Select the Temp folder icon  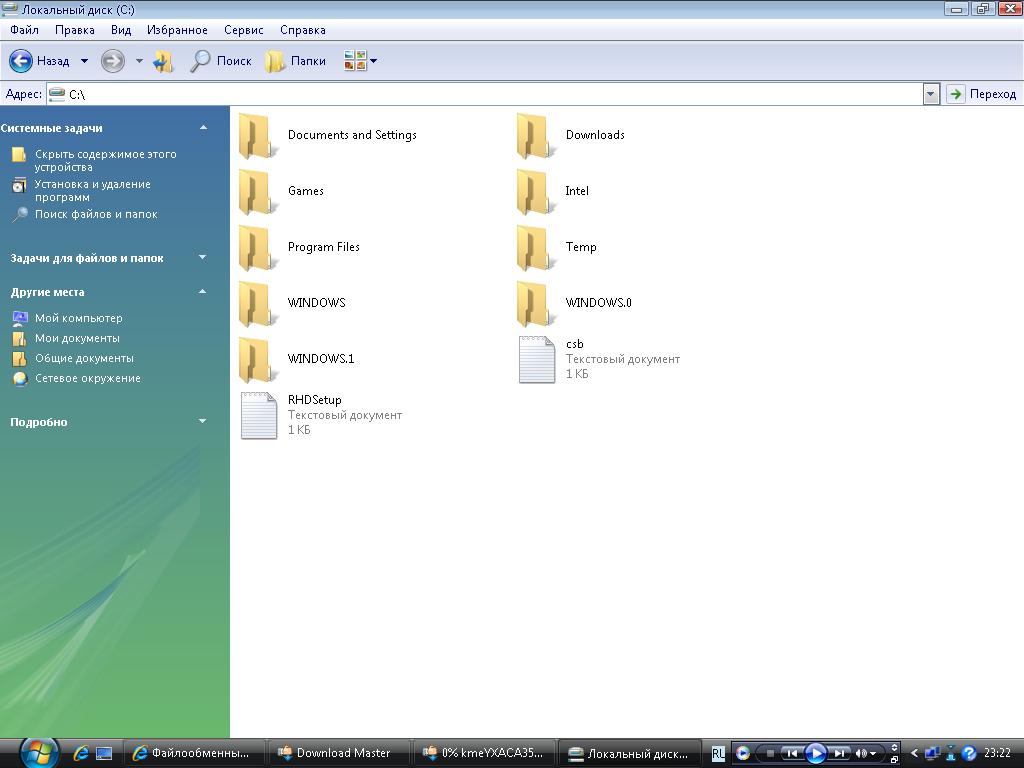[x=535, y=248]
